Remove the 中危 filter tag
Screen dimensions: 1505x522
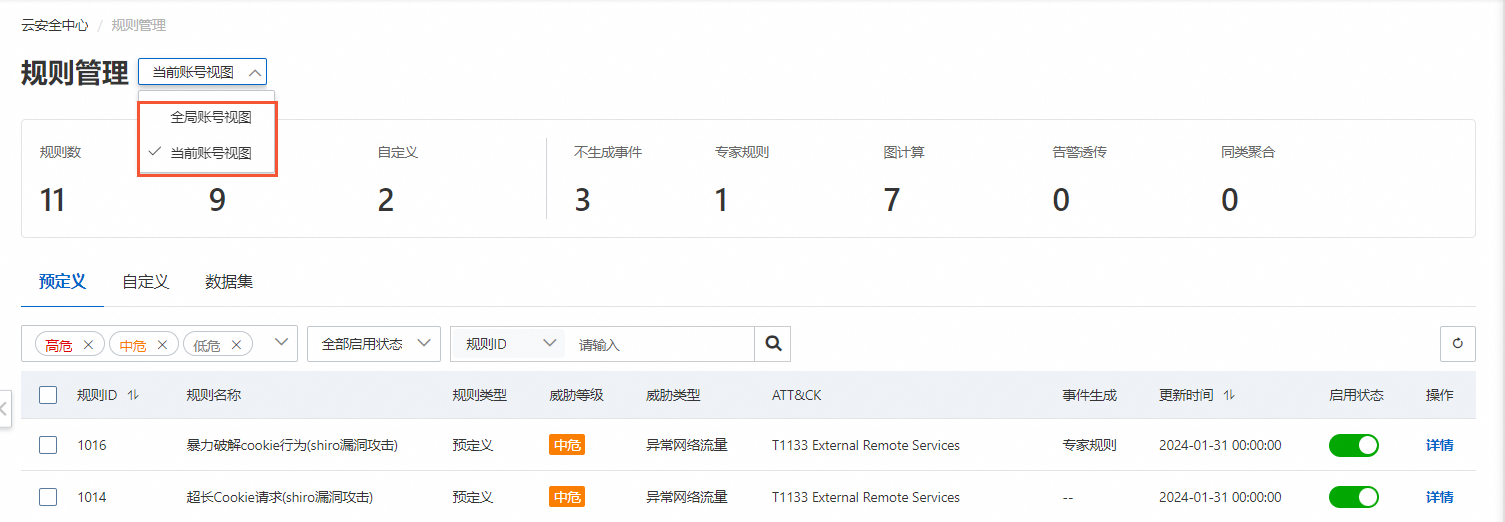pos(162,344)
